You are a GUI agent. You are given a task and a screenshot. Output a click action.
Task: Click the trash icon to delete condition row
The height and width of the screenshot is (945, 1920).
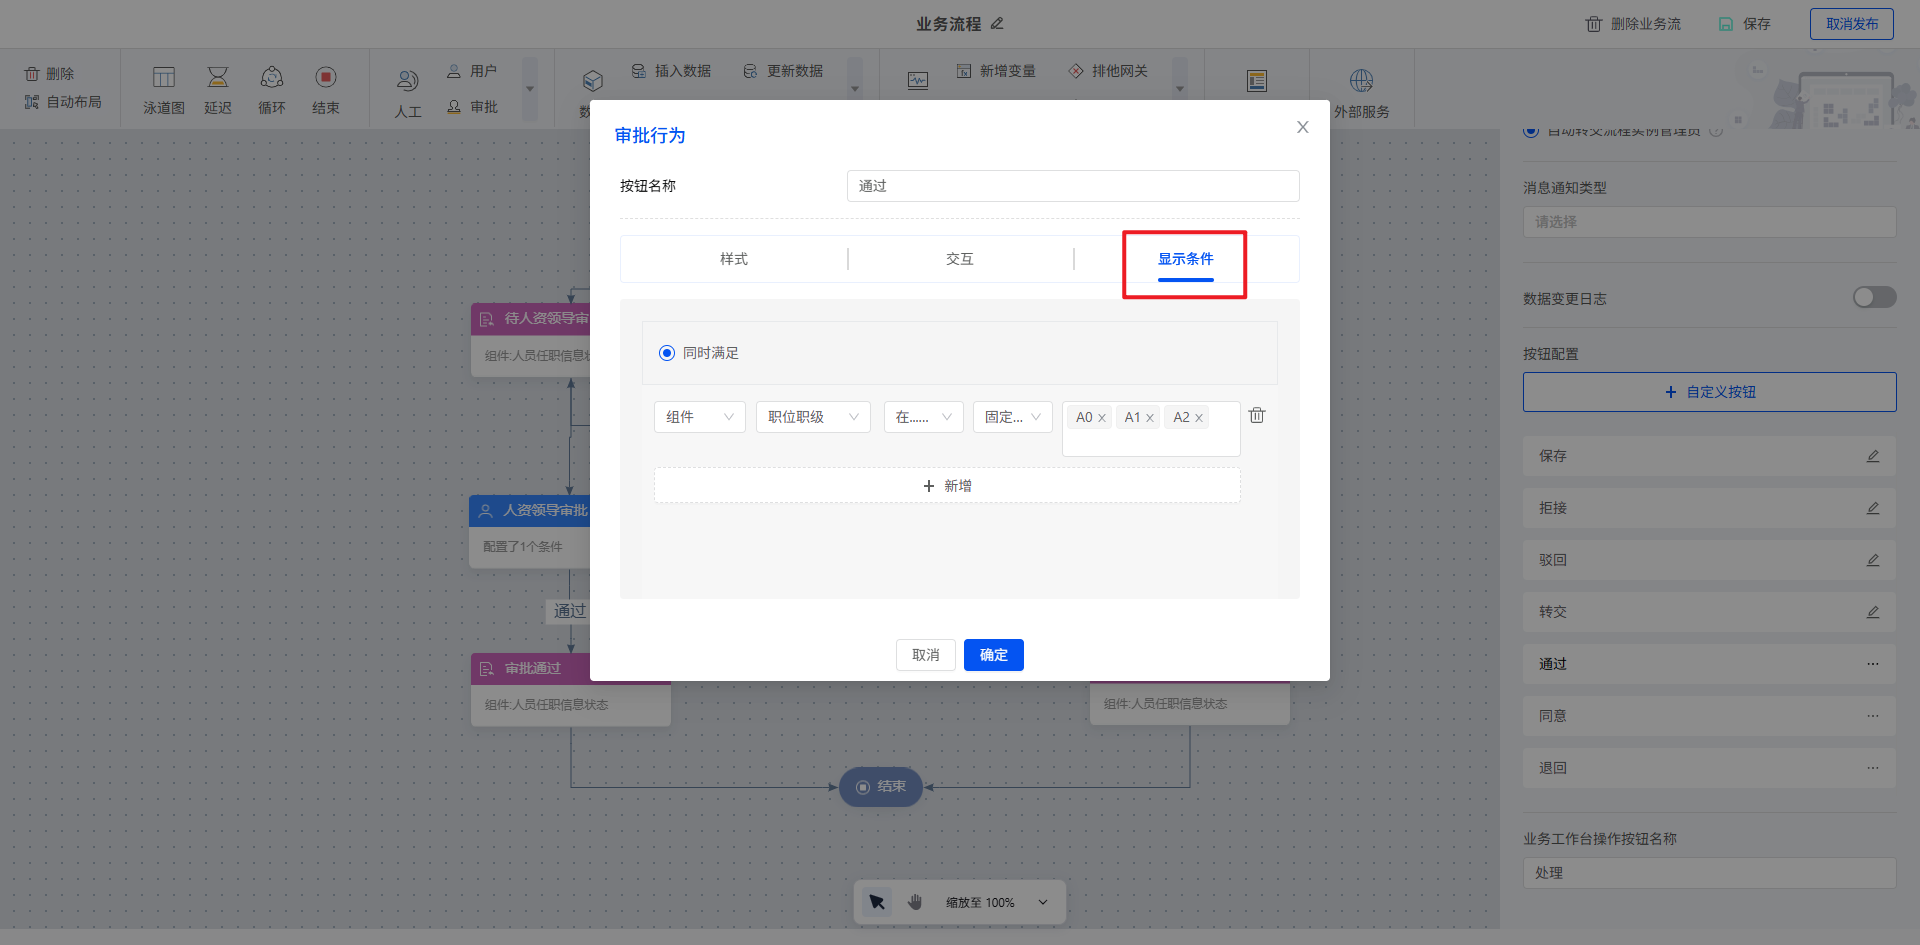coord(1257,415)
